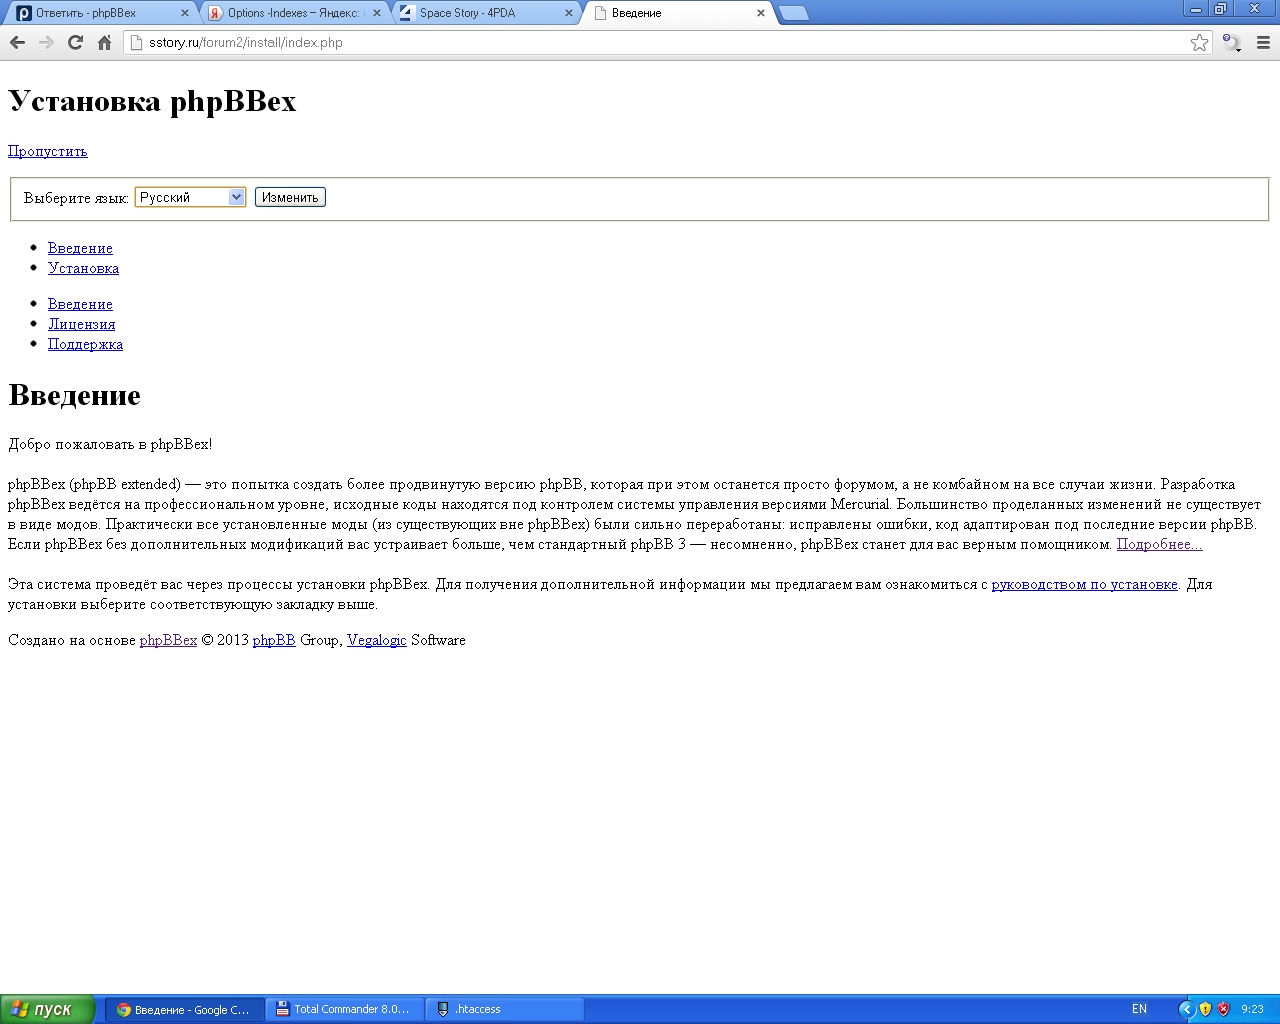Image resolution: width=1280 pixels, height=1024 pixels.
Task: Click the browser Back arrow button
Action: pyautogui.click(x=17, y=42)
